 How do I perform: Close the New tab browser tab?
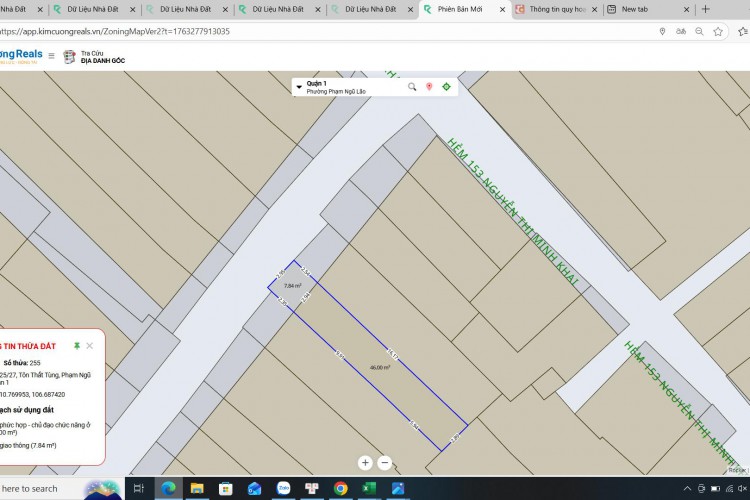686,10
